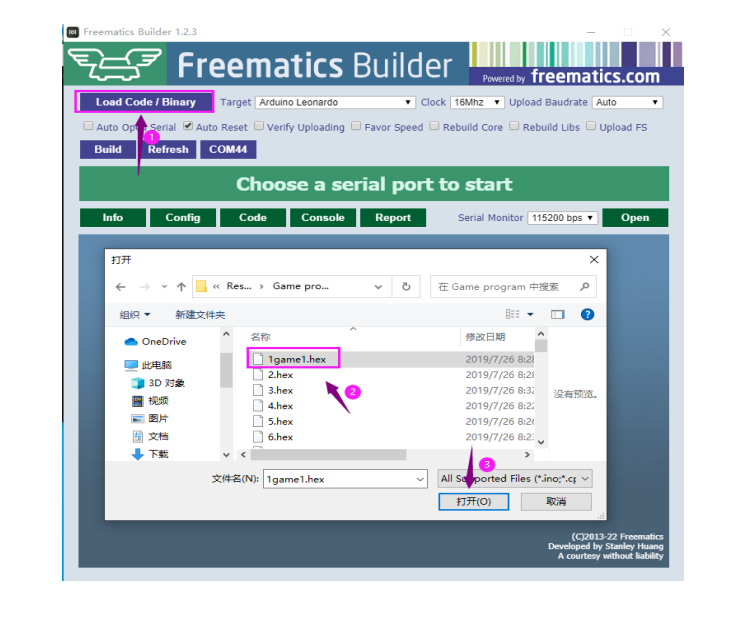This screenshot has height=622, width=731.
Task: Open the Target board dropdown
Action: click(x=335, y=102)
